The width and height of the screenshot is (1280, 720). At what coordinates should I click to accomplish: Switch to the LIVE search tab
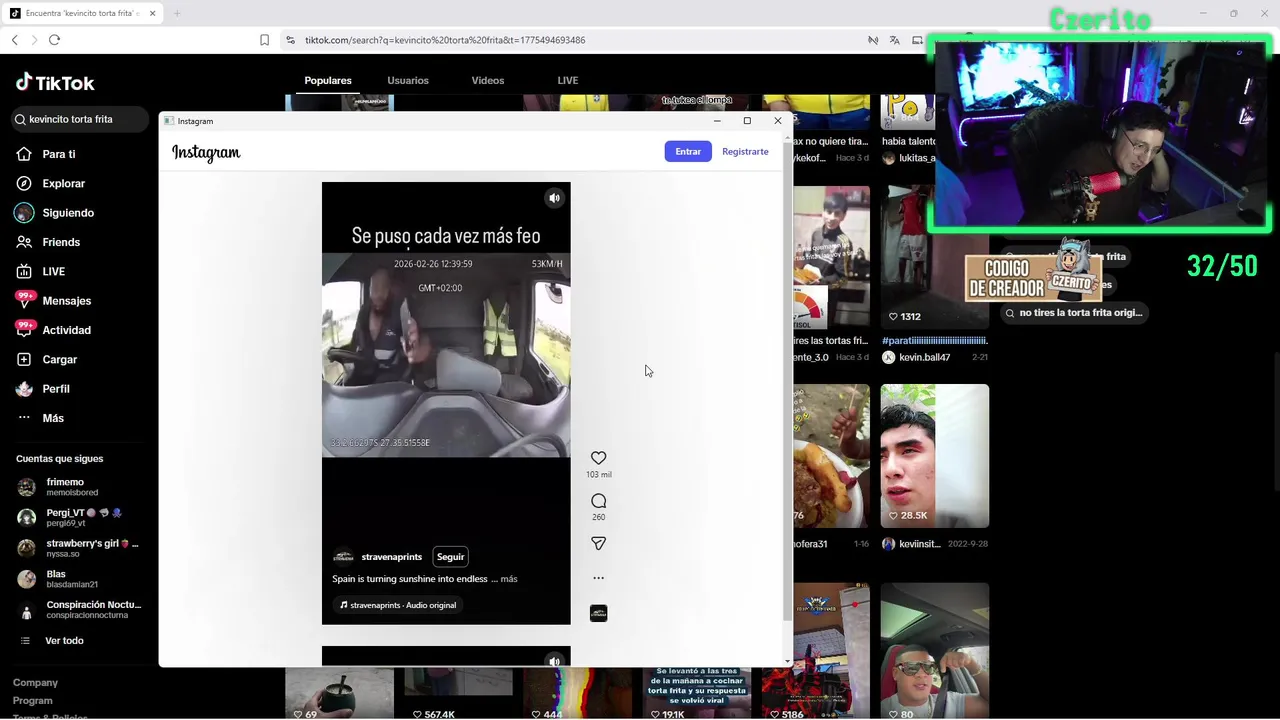pyautogui.click(x=568, y=81)
